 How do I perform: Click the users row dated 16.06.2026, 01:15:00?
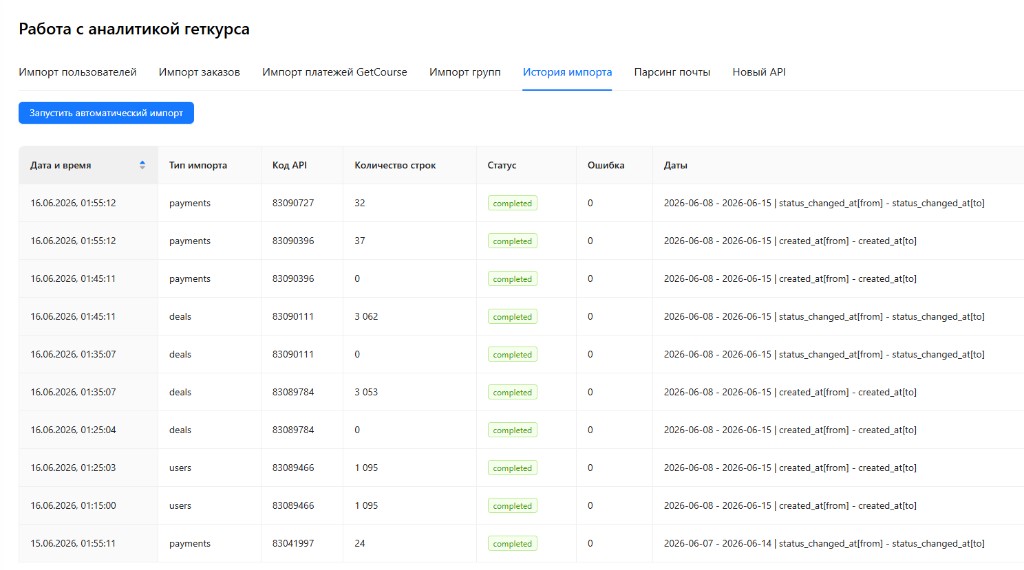point(521,506)
